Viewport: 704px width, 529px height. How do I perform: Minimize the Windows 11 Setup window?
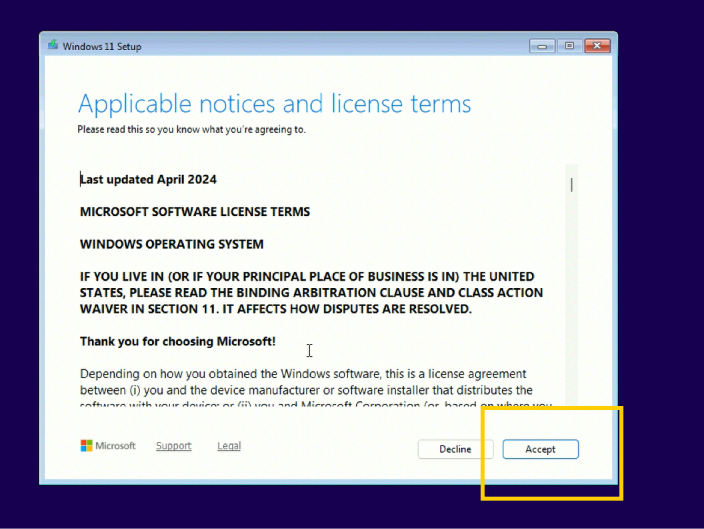pyautogui.click(x=542, y=46)
